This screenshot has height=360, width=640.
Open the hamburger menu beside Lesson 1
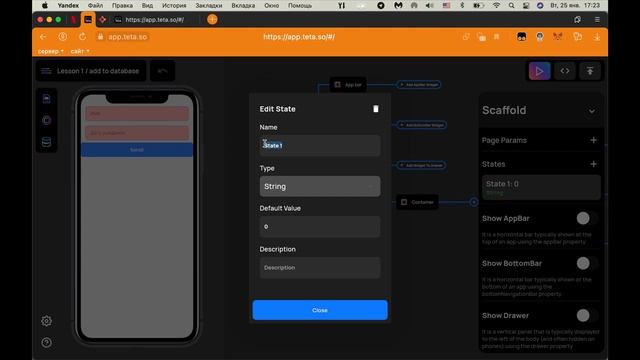46,71
